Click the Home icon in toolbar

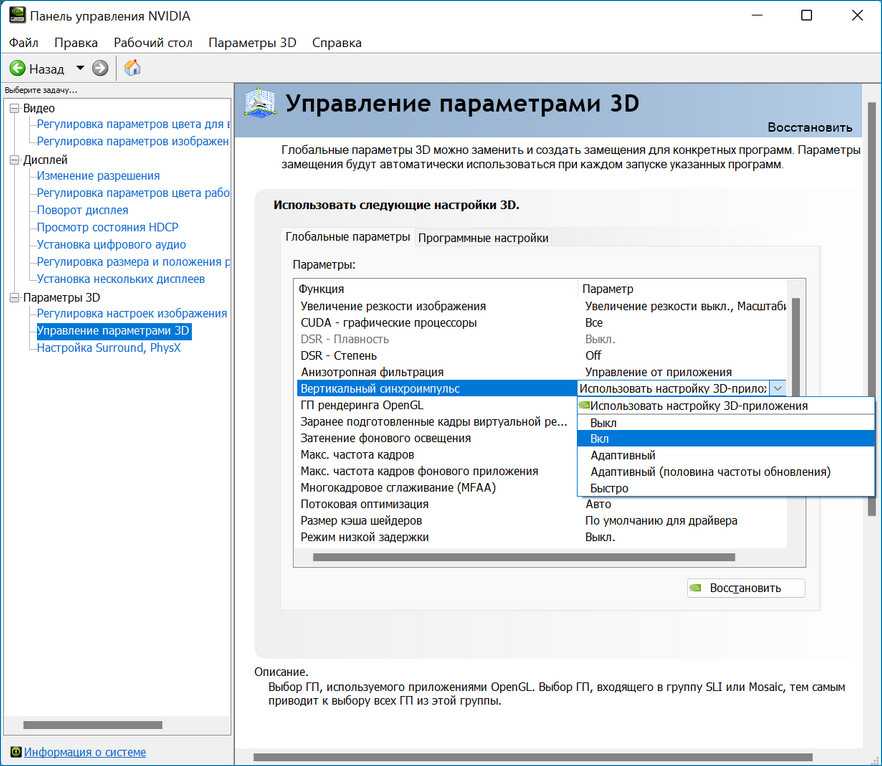click(132, 69)
